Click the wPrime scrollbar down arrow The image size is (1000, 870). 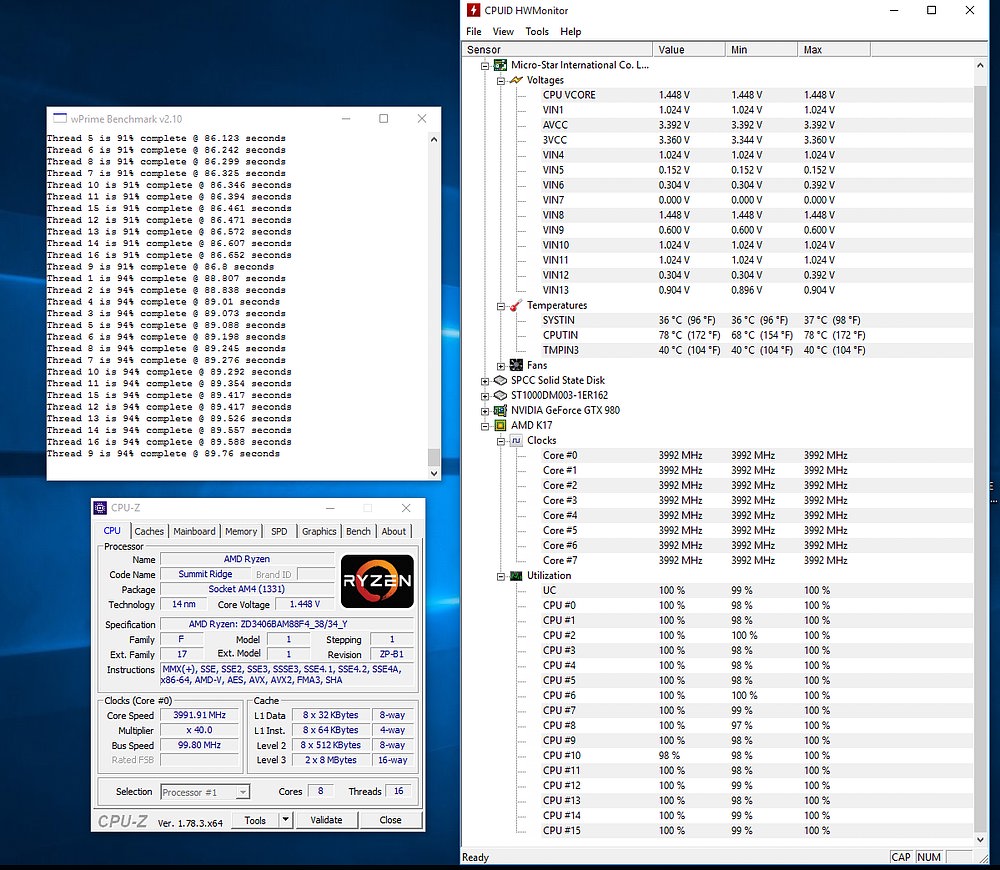click(434, 473)
